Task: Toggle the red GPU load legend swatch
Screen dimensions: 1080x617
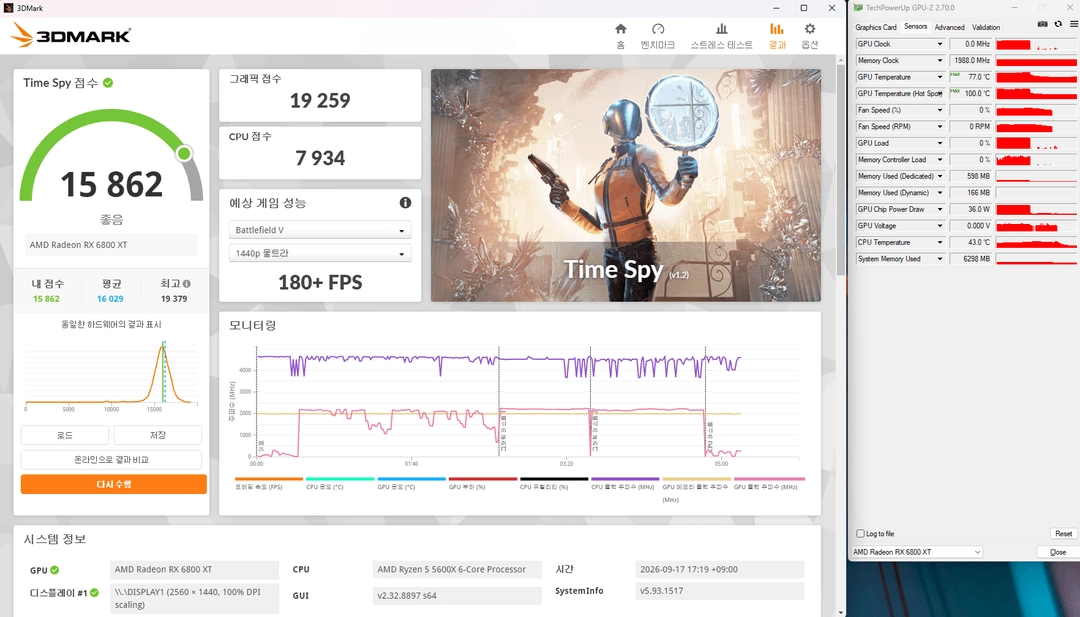Action: [483, 479]
